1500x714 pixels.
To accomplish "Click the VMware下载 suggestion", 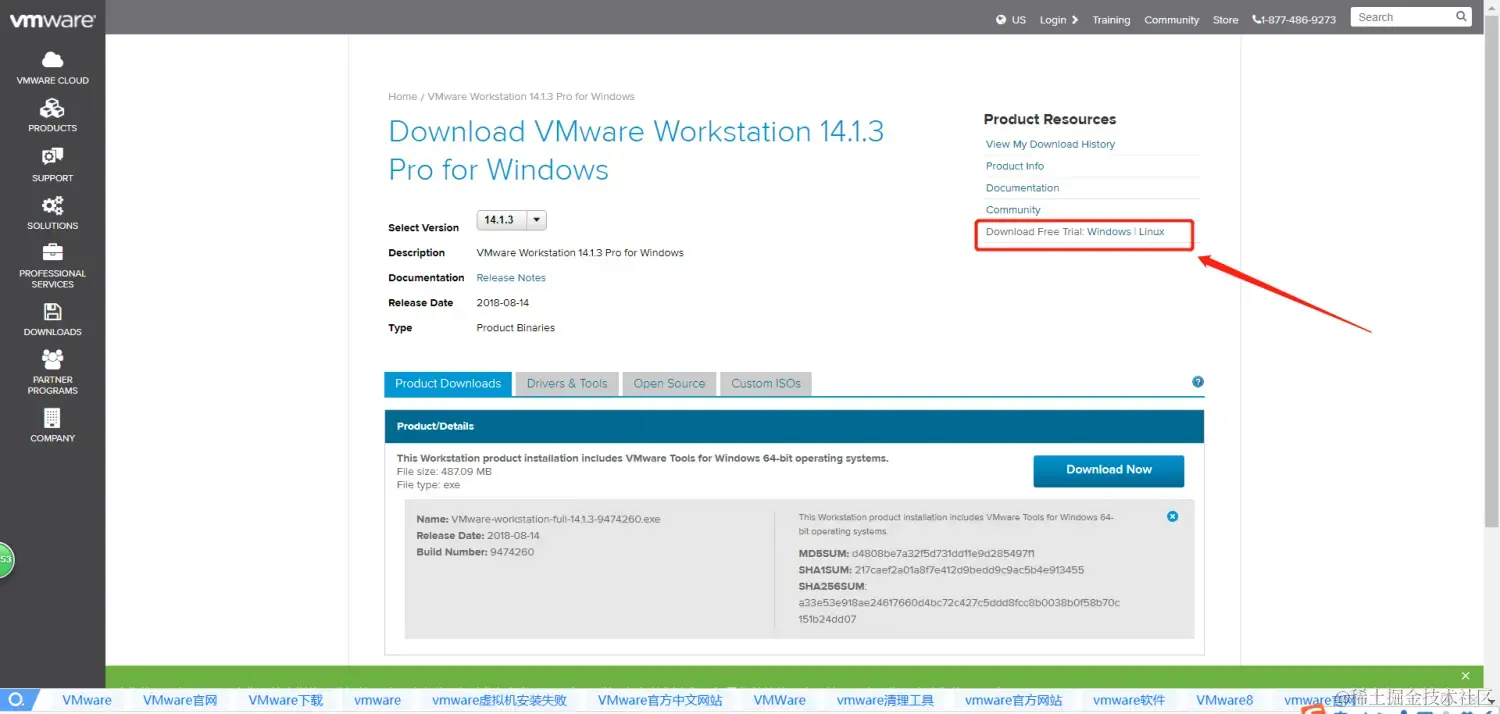I will coord(286,700).
